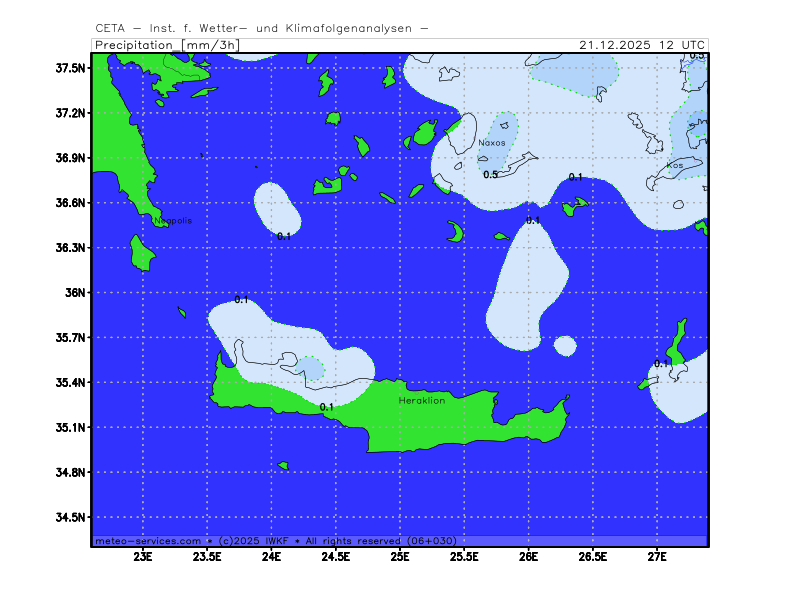This screenshot has width=800, height=600.
Task: Click the Naxos island label
Action: [491, 143]
